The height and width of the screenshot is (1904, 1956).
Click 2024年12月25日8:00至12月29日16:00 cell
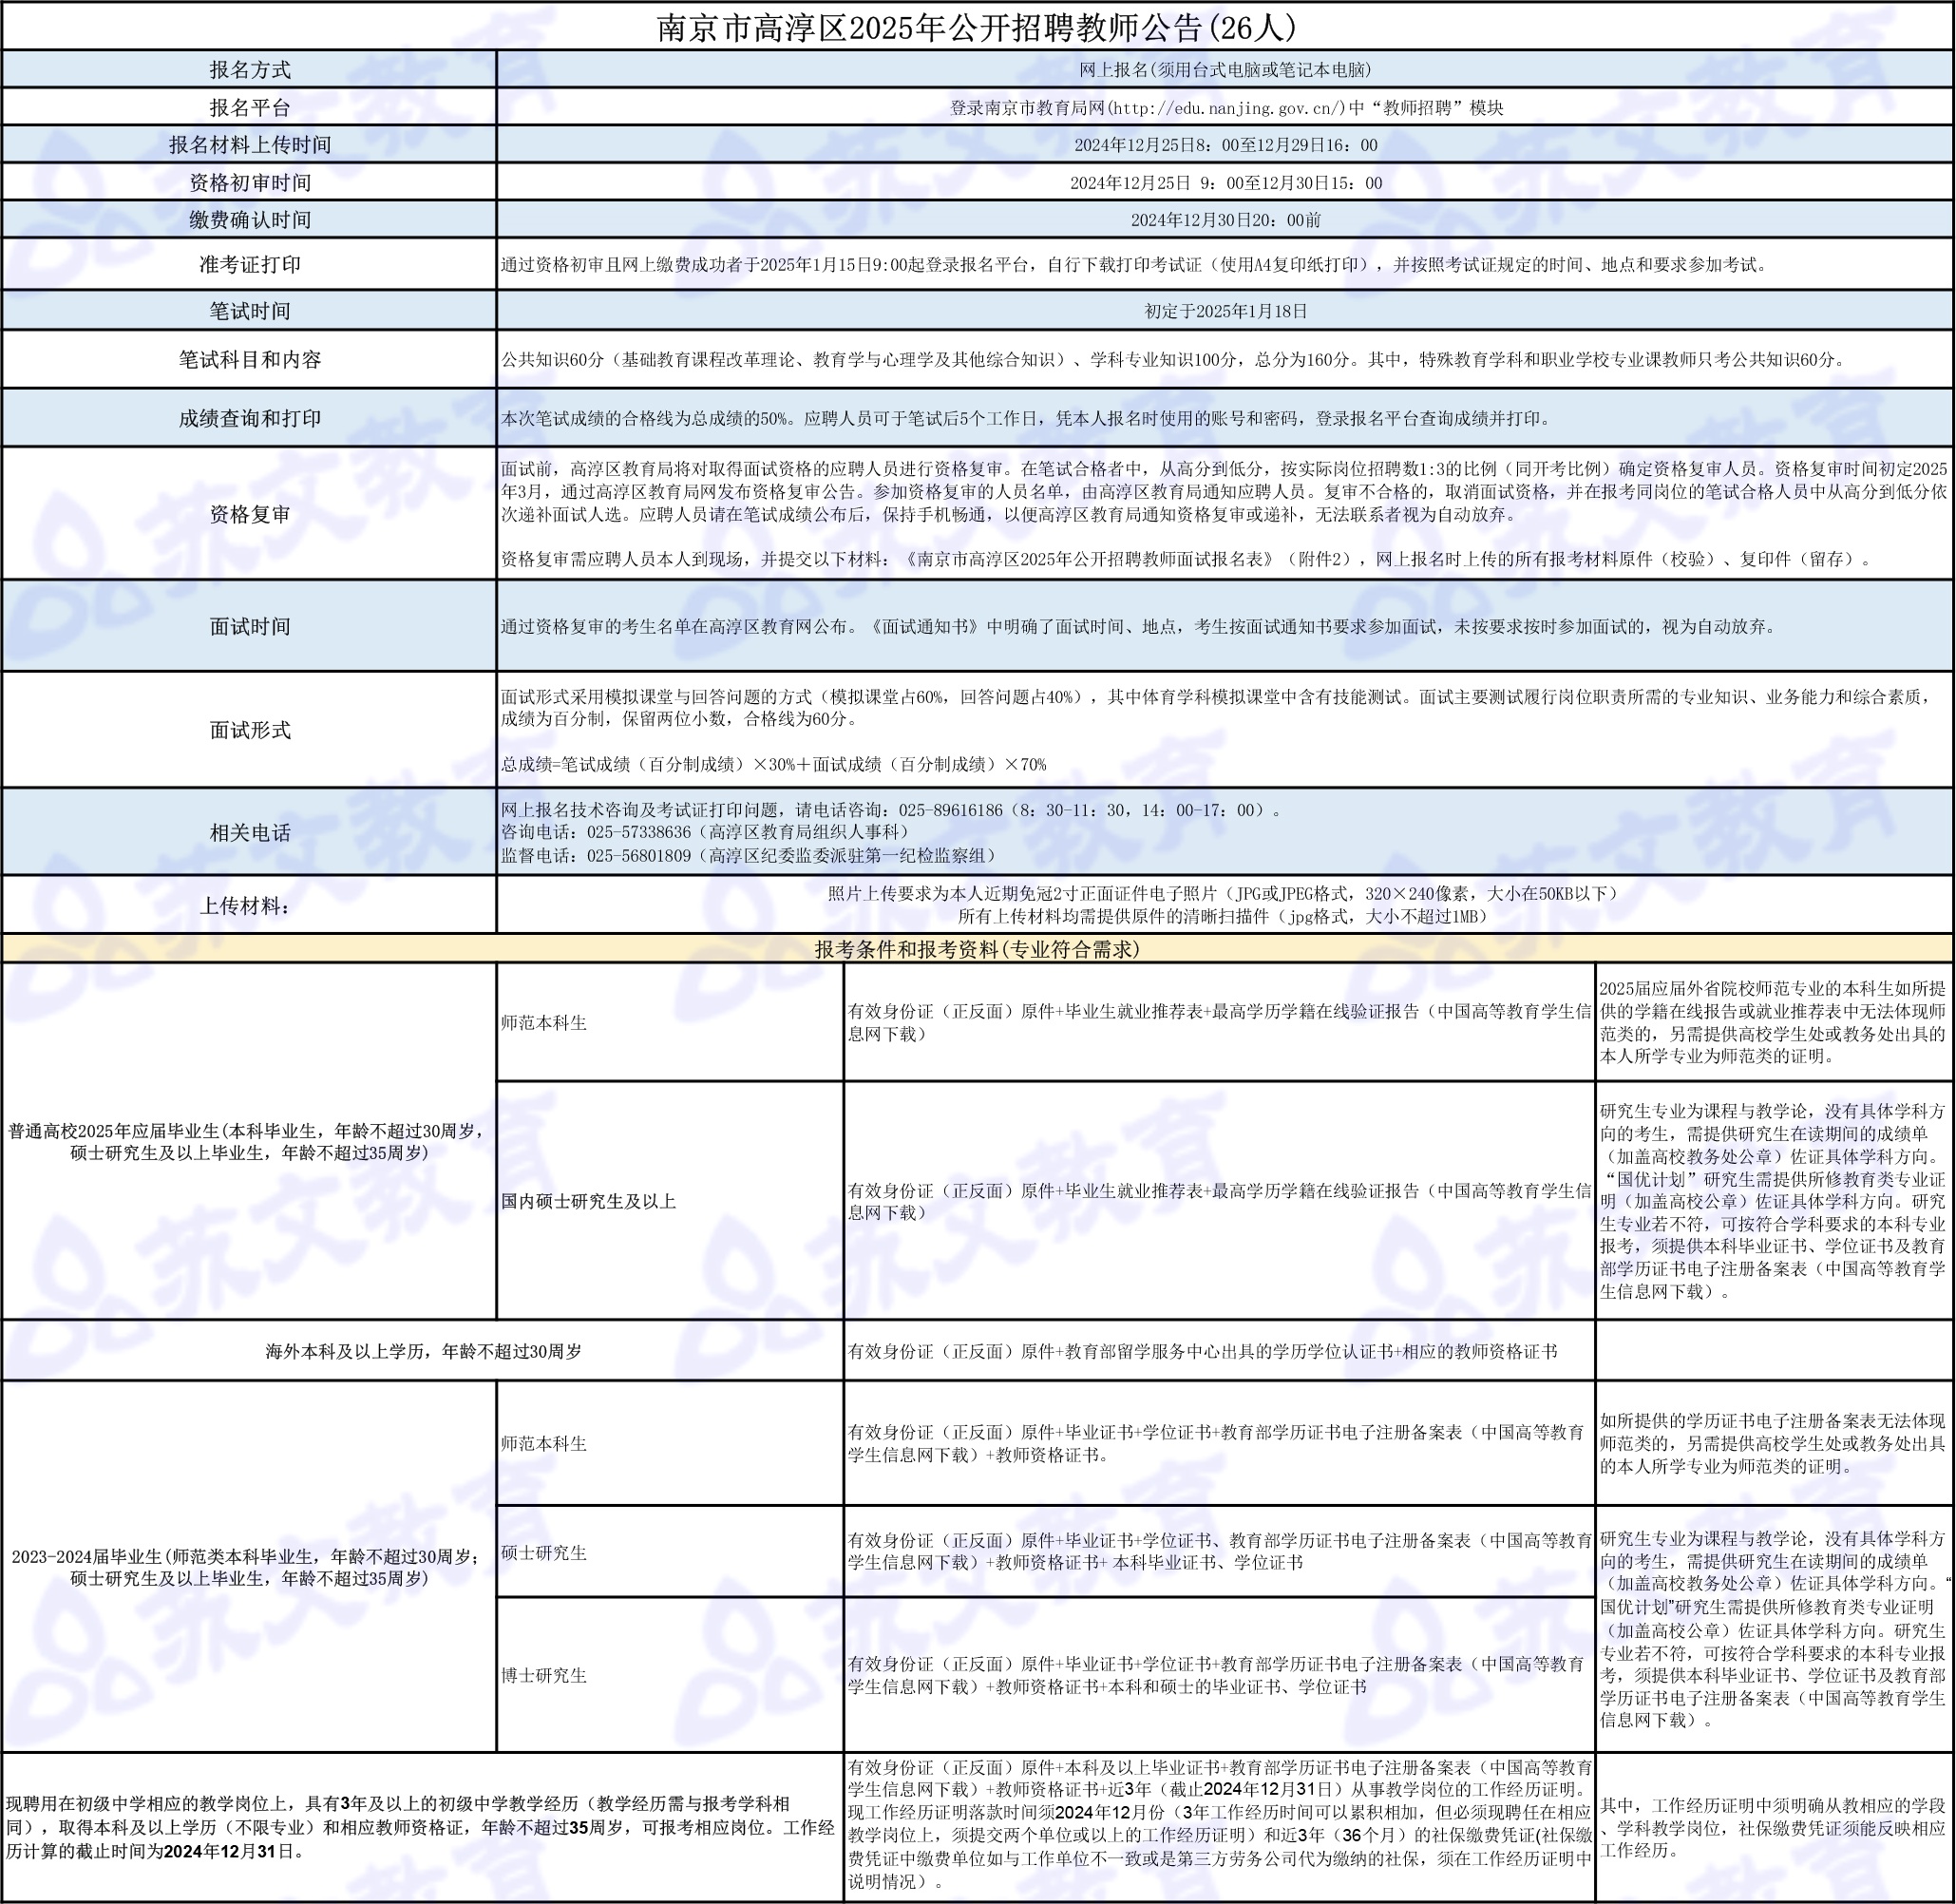1225,144
